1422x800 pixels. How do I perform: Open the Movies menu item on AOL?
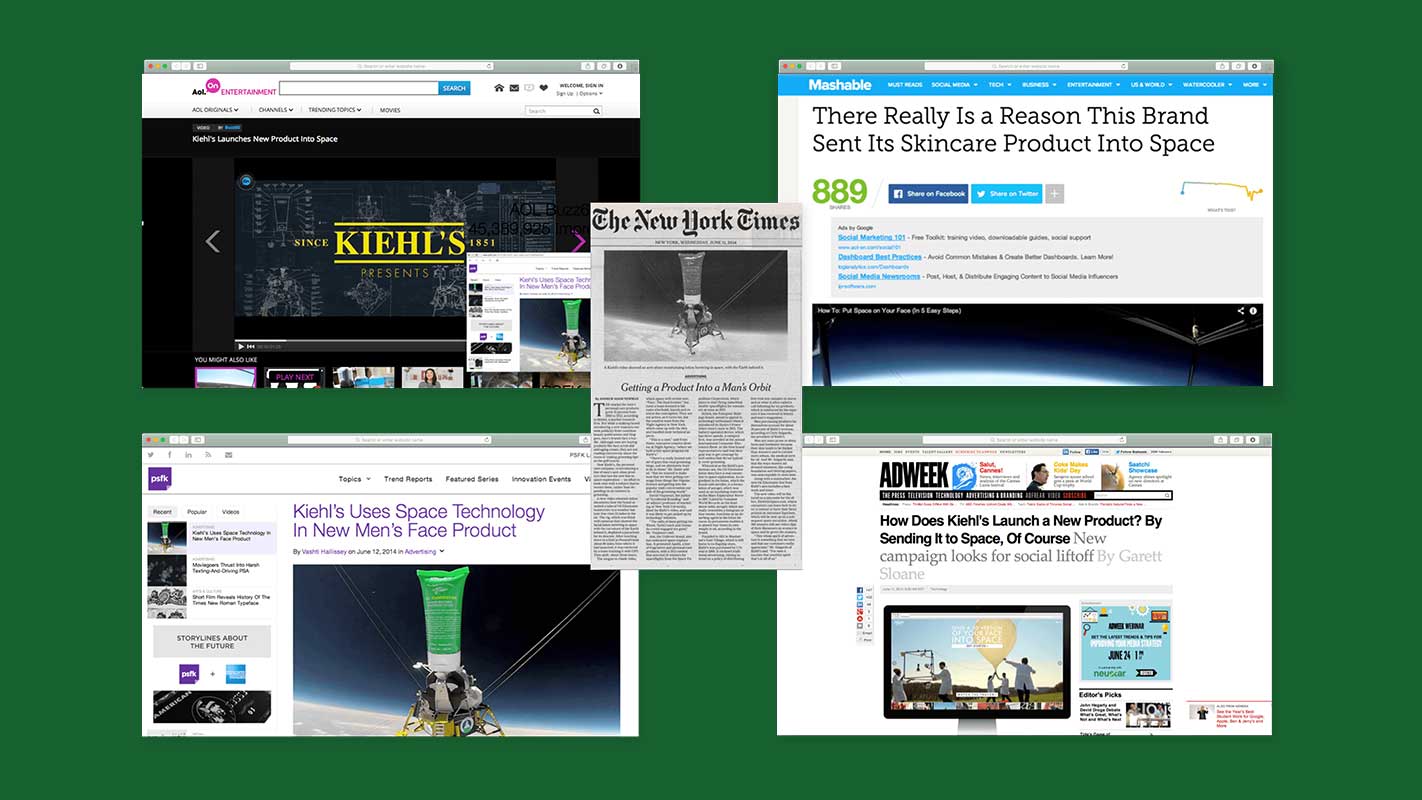[x=390, y=110]
